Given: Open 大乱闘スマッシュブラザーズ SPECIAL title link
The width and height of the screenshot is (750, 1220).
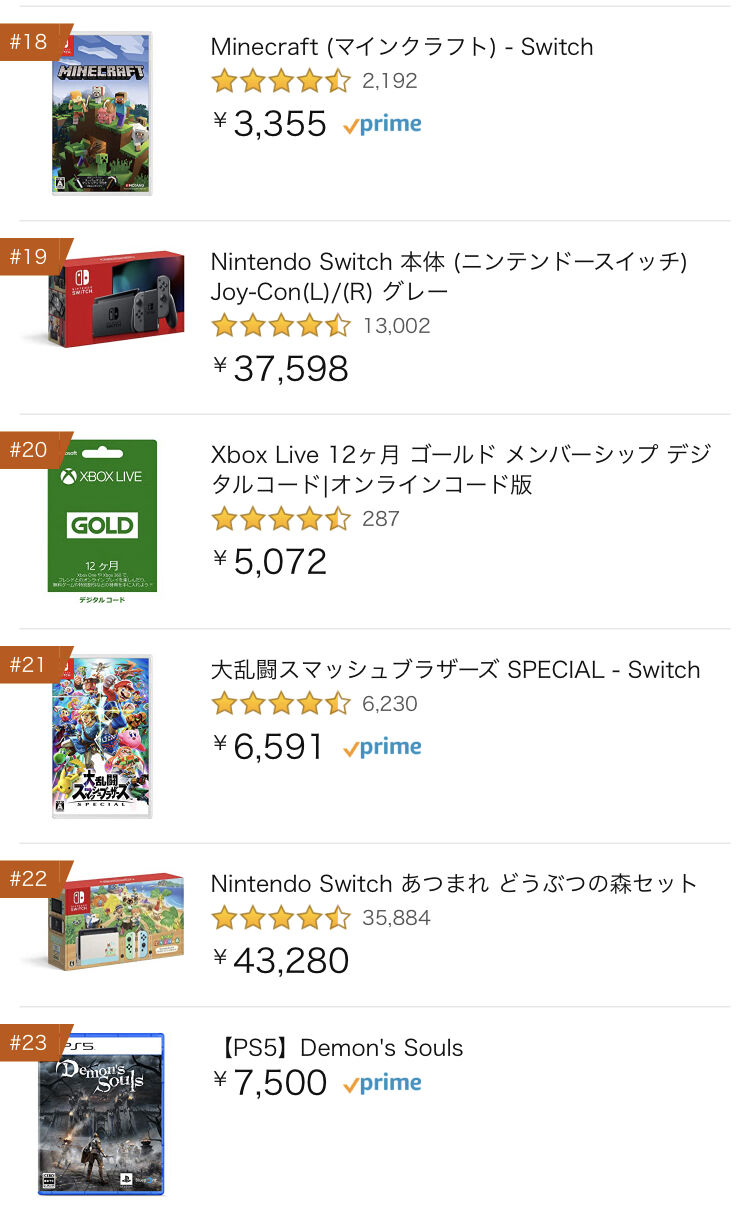Looking at the screenshot, I should 455,670.
